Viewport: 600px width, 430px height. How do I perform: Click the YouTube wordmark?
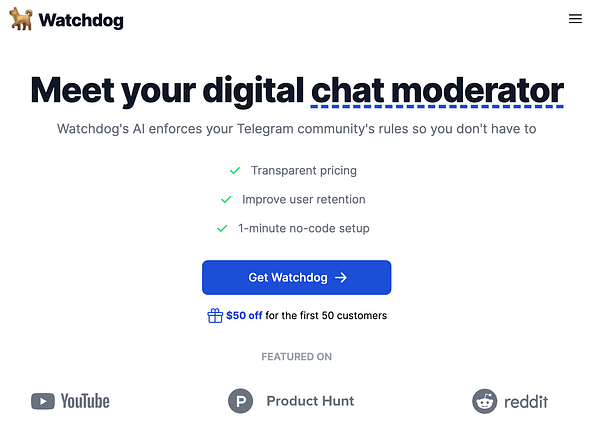coord(85,401)
